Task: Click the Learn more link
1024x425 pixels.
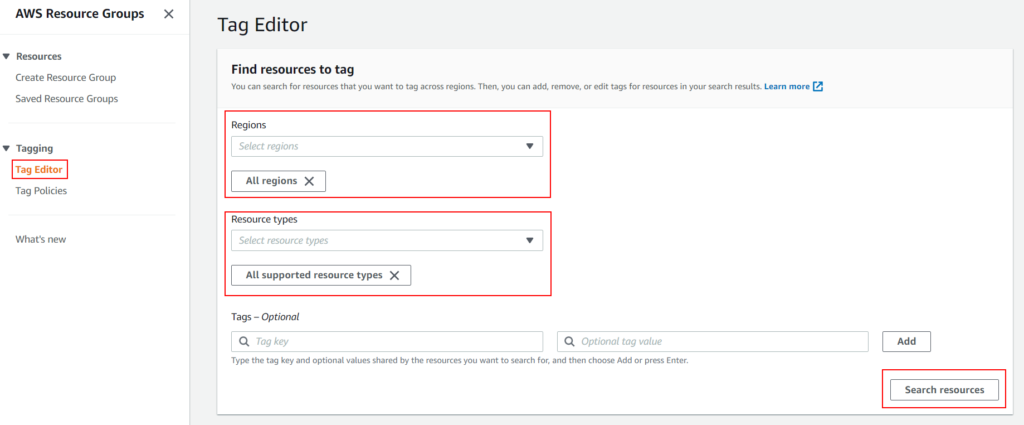Action: click(787, 87)
